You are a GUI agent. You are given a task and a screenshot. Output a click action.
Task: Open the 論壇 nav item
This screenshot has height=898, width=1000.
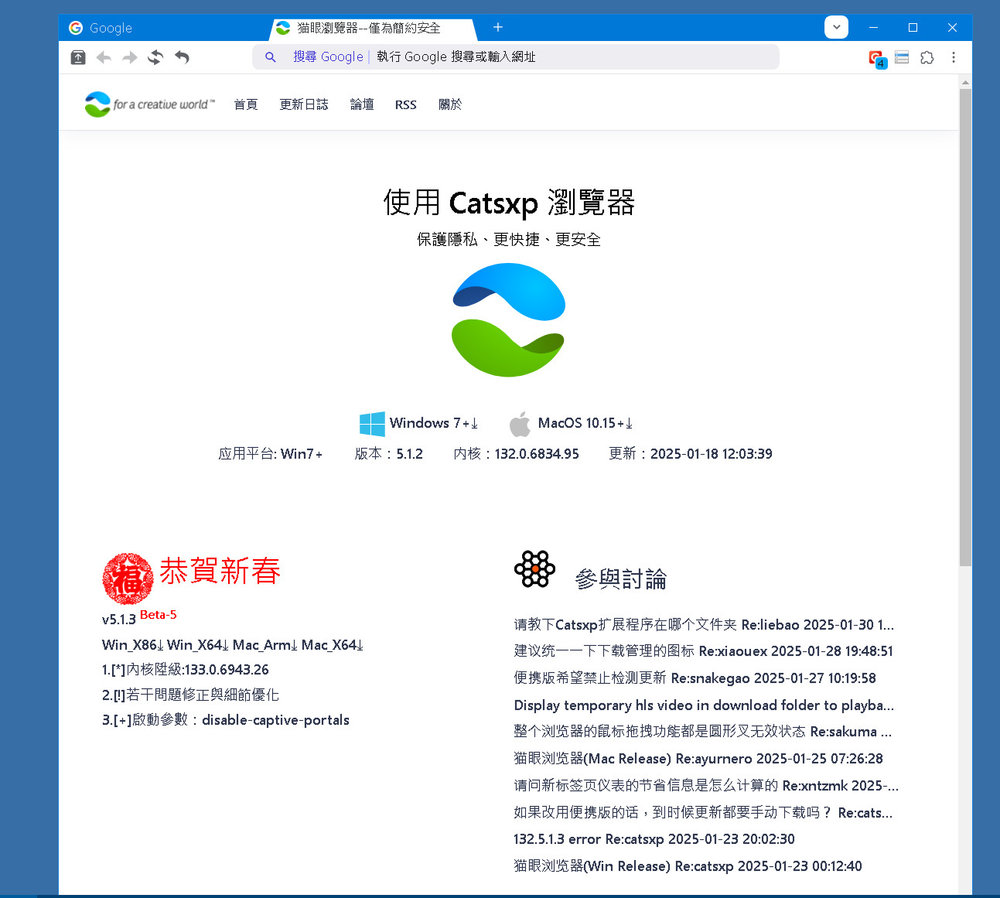pos(362,105)
